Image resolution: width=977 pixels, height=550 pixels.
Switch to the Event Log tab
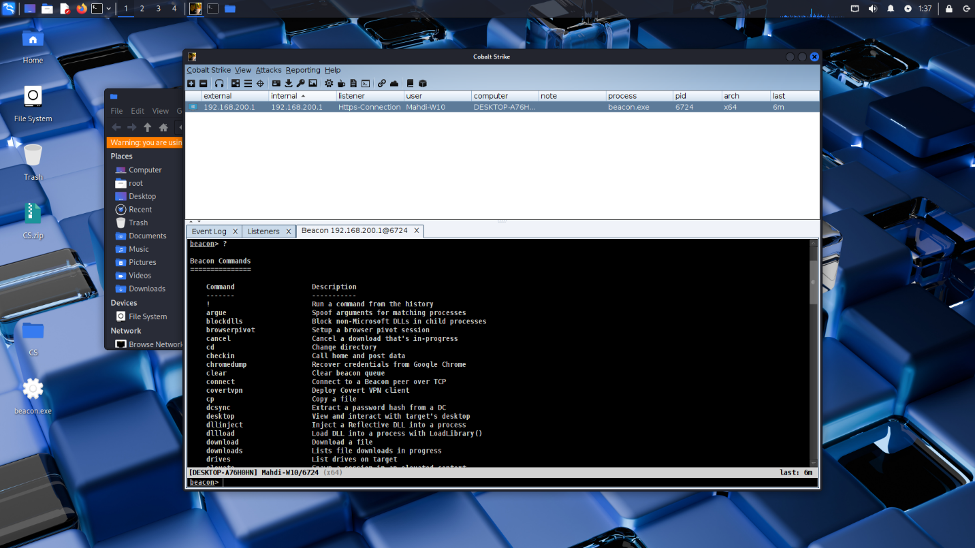pyautogui.click(x=209, y=231)
